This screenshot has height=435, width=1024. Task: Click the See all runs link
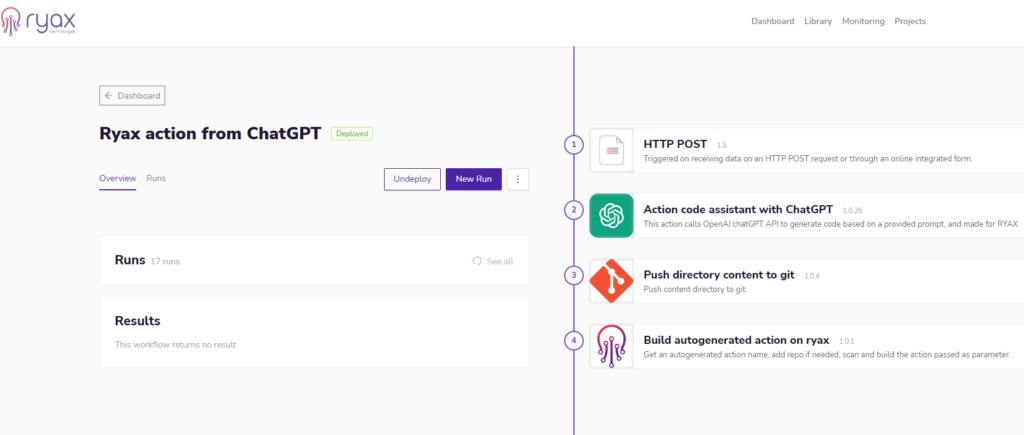pos(500,261)
